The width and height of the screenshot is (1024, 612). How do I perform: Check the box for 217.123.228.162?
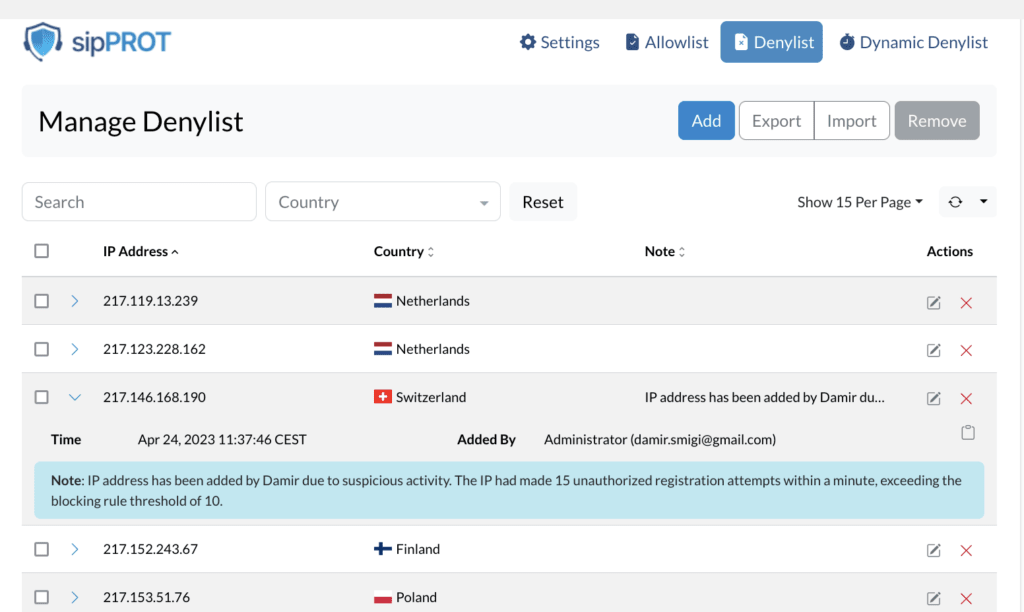(42, 349)
